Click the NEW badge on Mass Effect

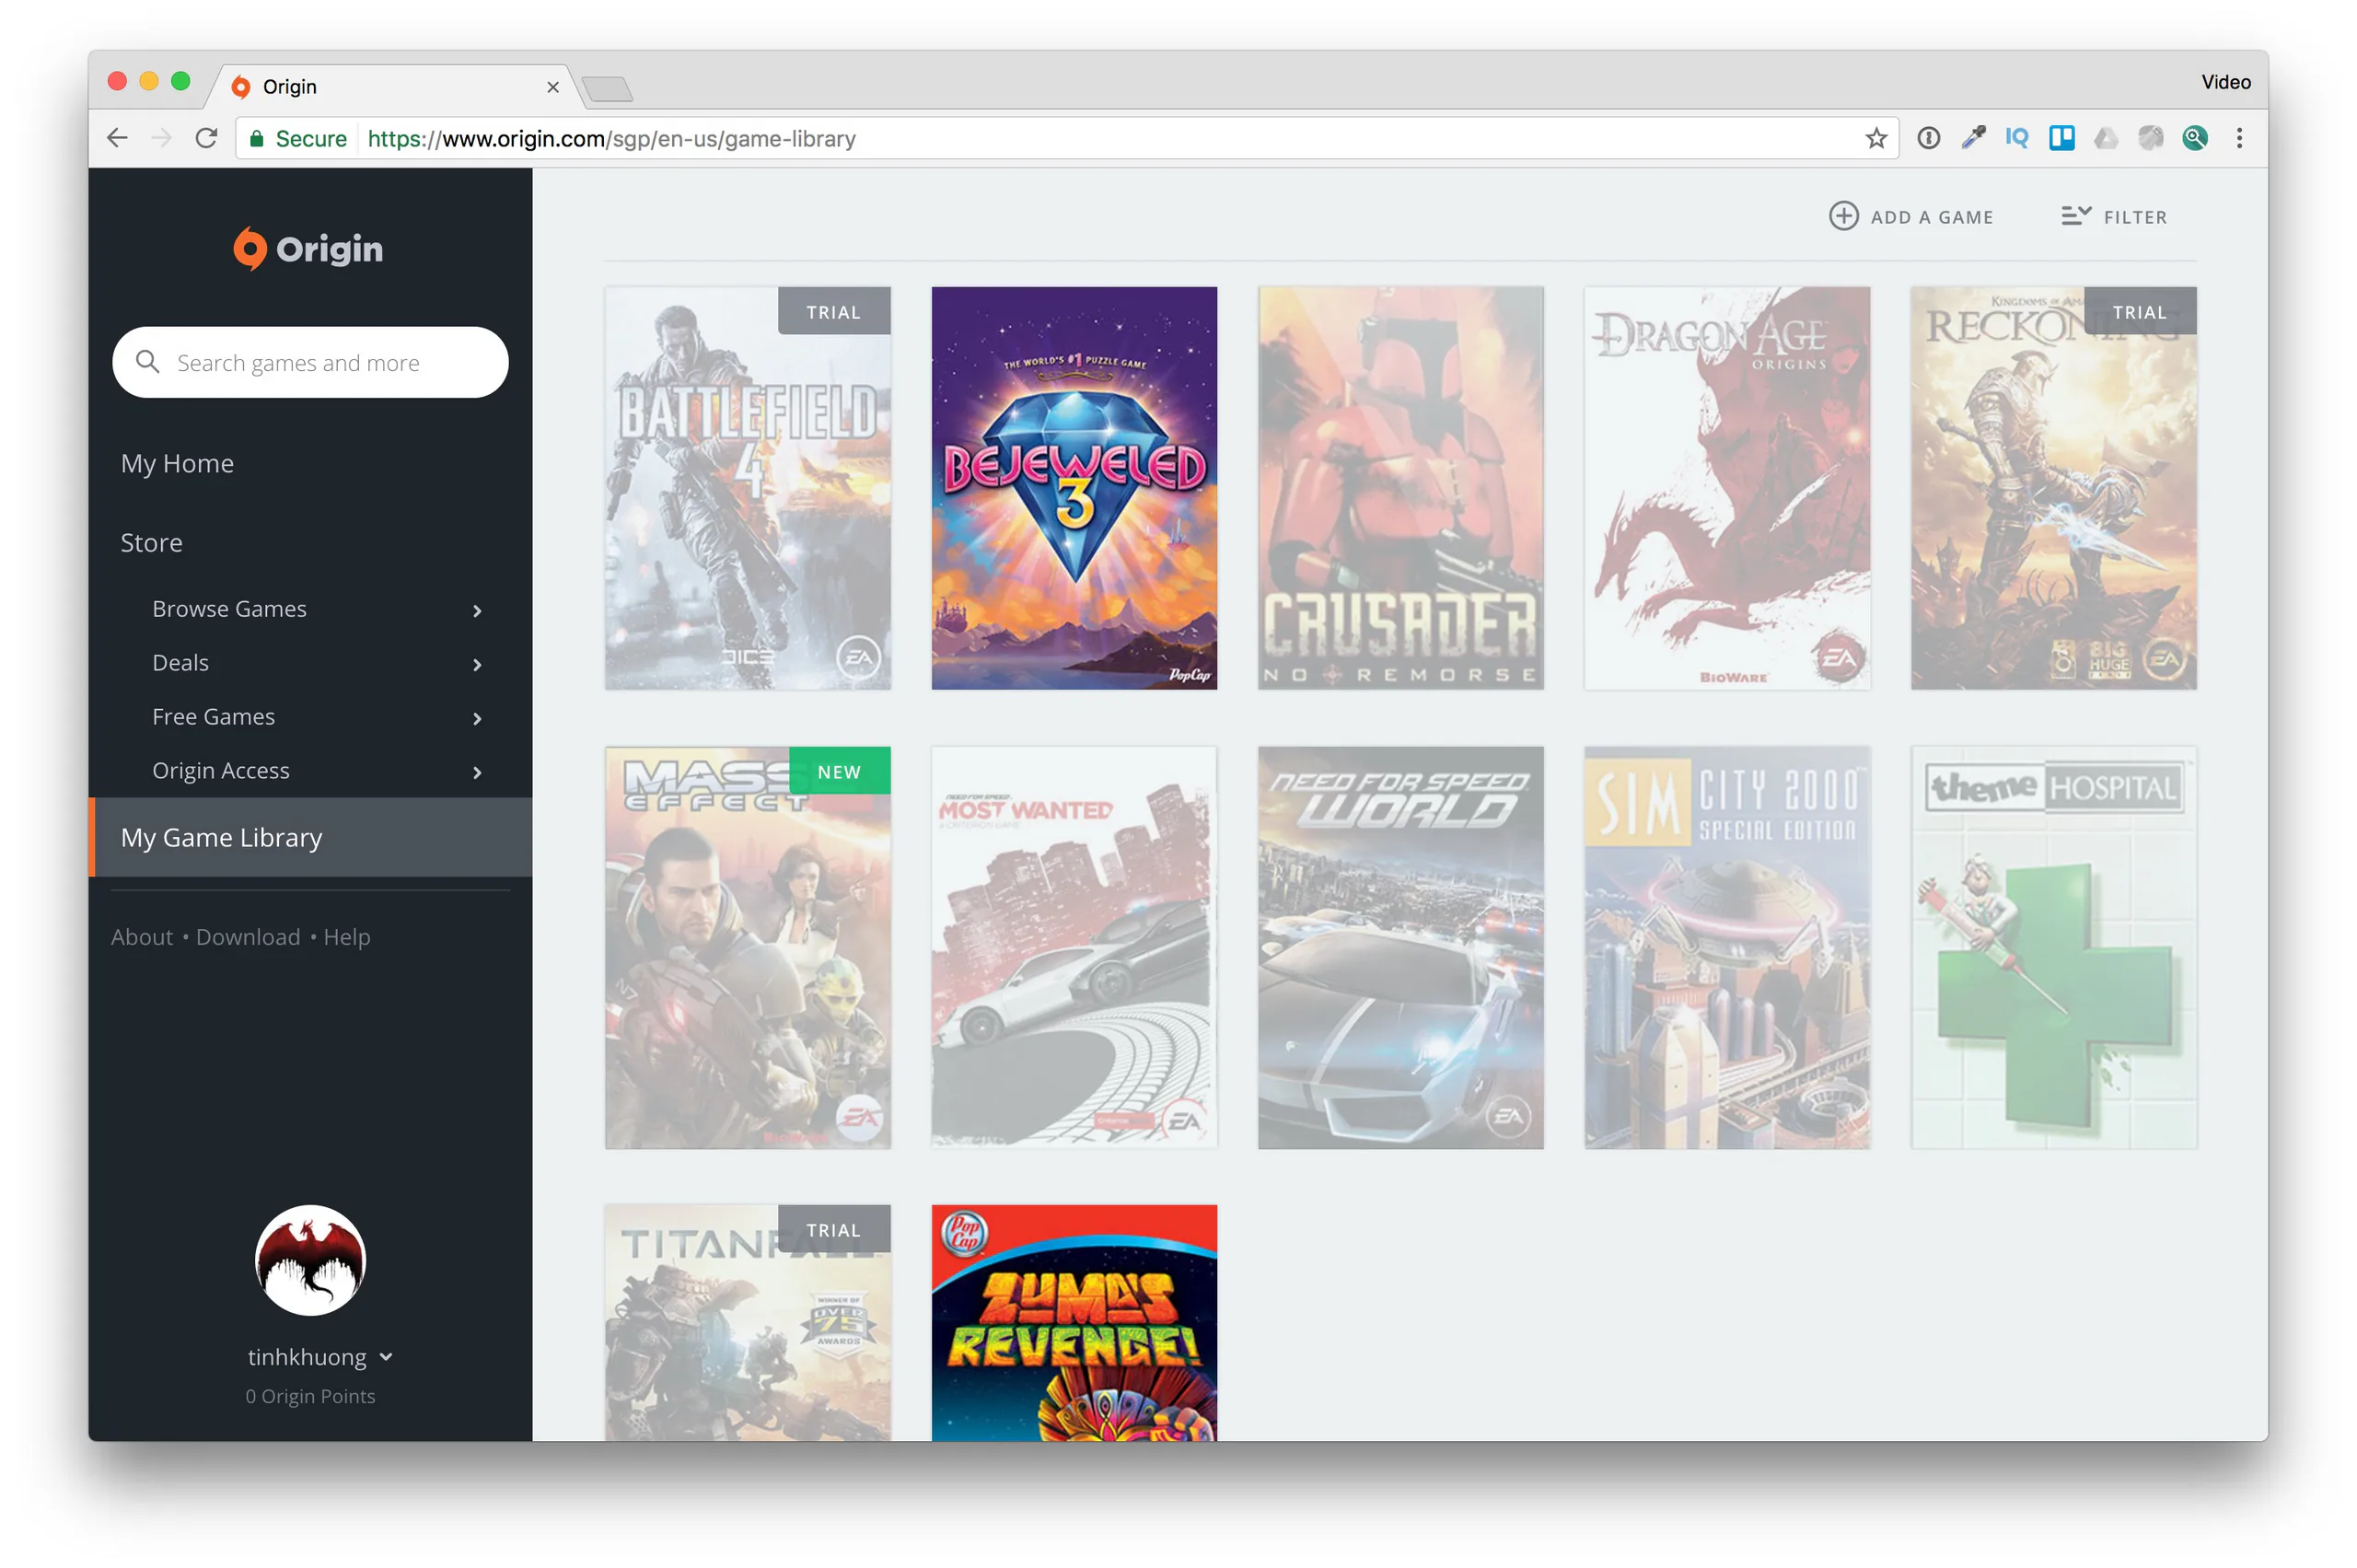point(839,771)
